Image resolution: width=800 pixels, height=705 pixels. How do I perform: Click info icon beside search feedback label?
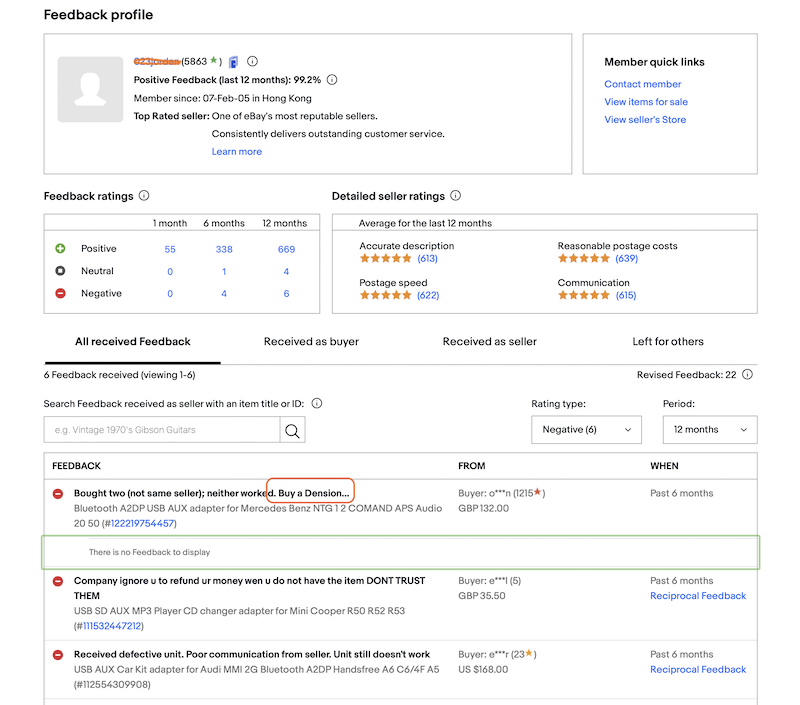click(x=316, y=404)
